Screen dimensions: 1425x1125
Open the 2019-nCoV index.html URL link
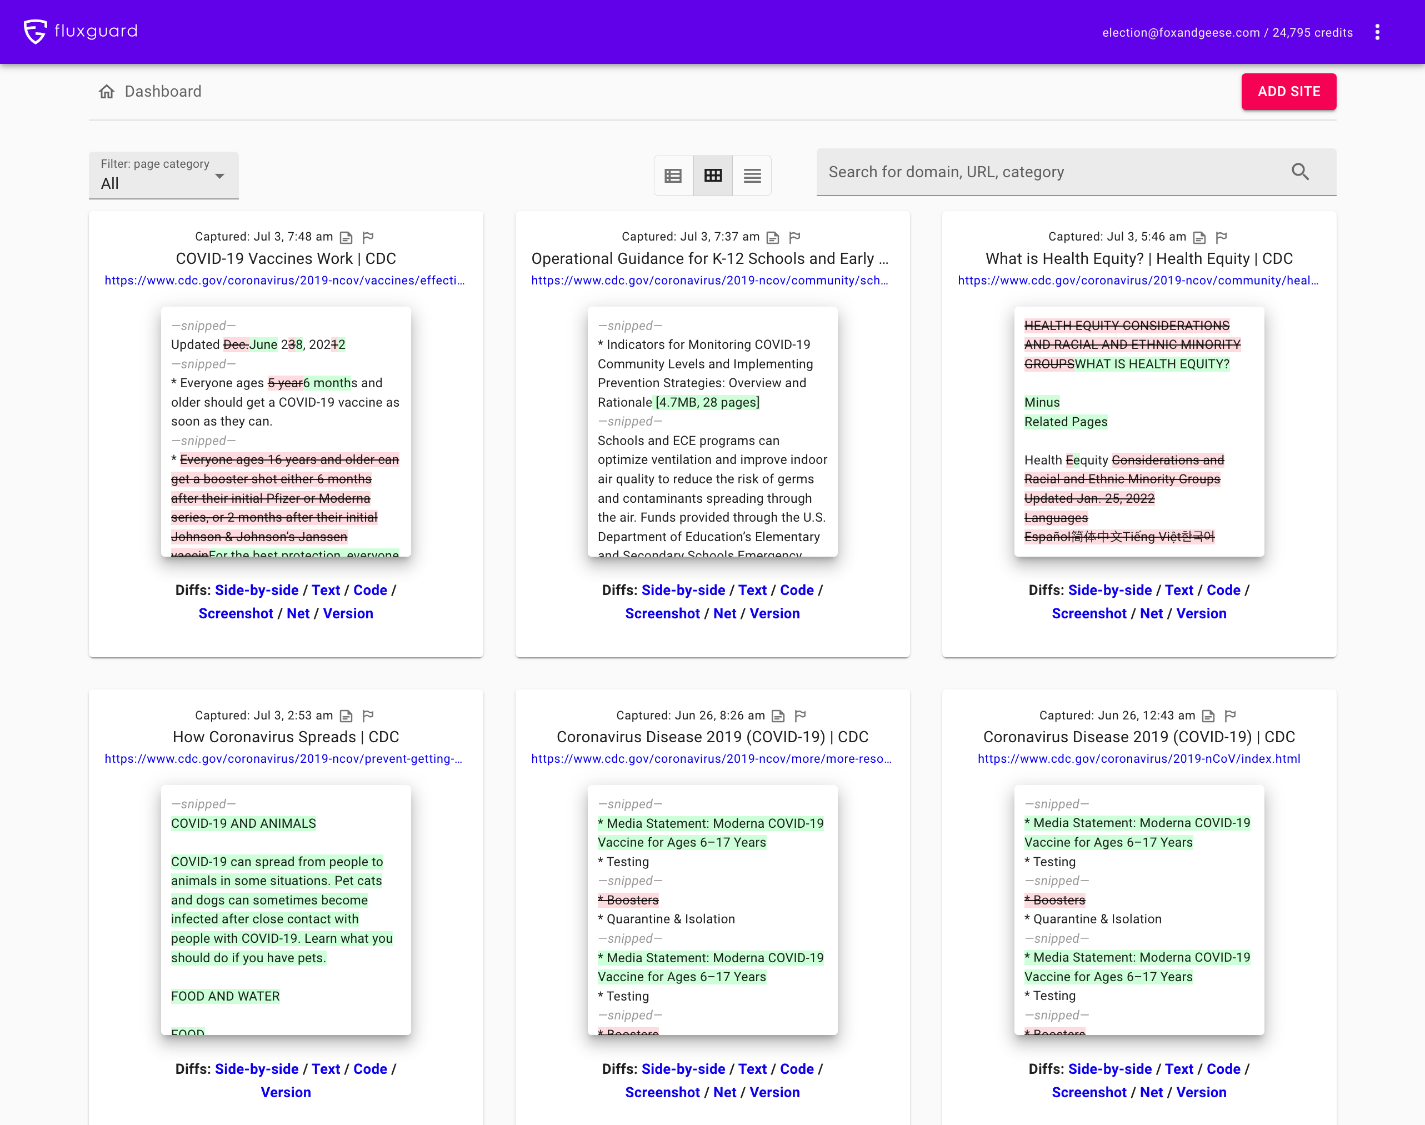(x=1139, y=759)
